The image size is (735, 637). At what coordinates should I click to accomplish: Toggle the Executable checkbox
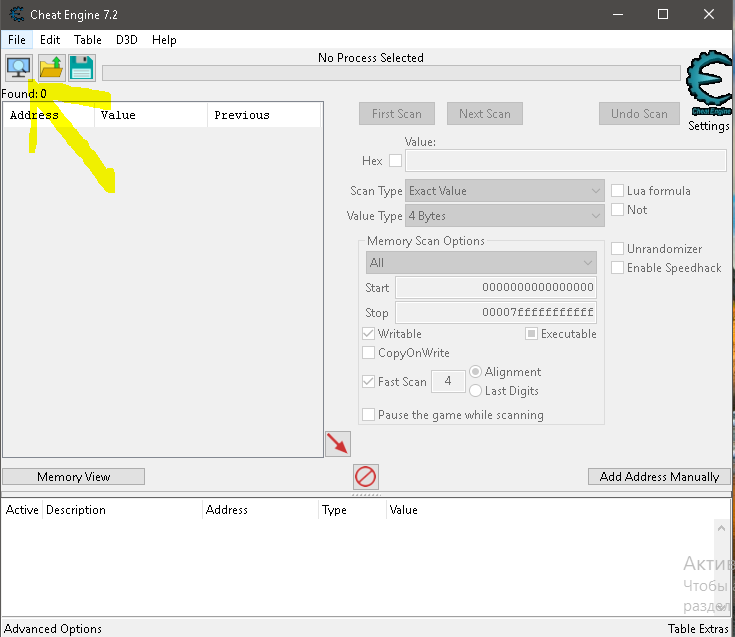point(531,334)
